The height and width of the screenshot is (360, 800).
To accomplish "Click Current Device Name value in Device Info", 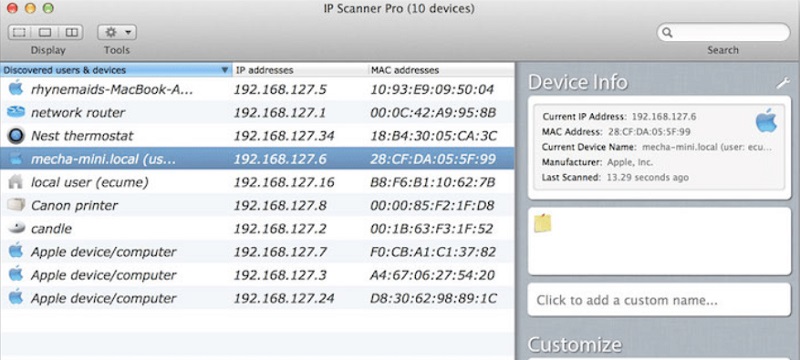I will tap(707, 147).
